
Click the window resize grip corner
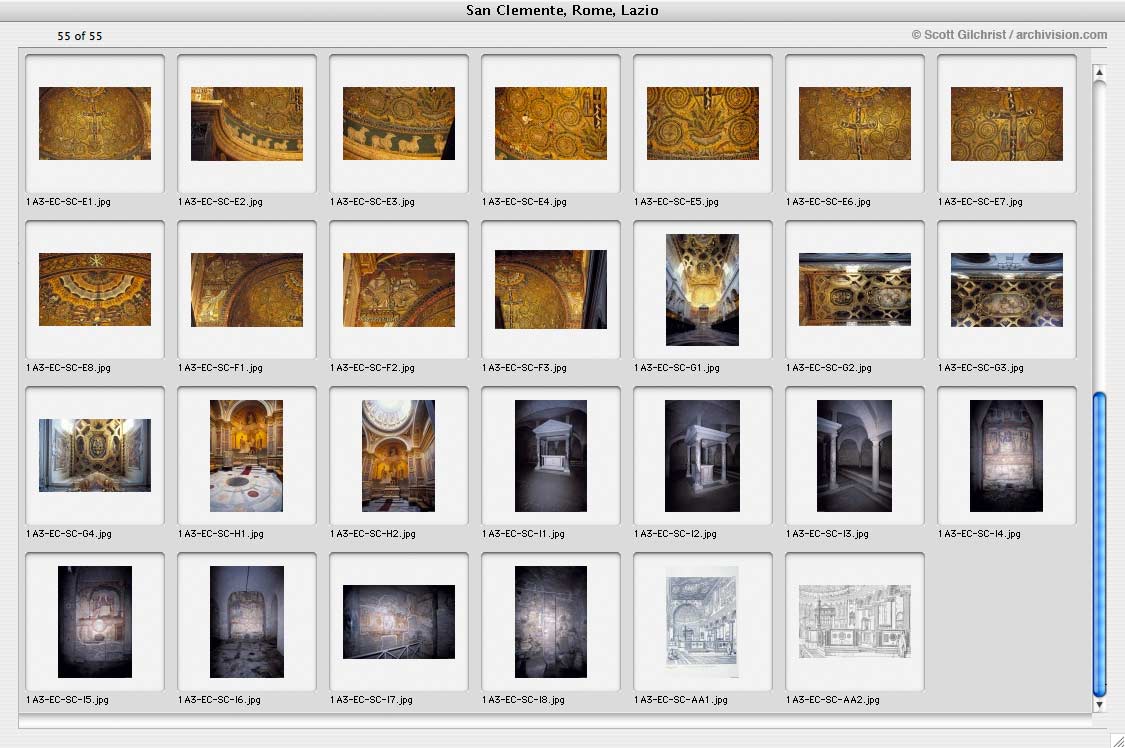1117,740
